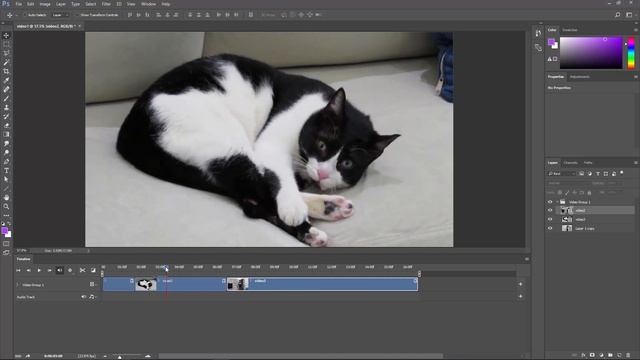Viewport: 640px width, 360px height.
Task: Open timeline settings gear icon
Action: 70,270
